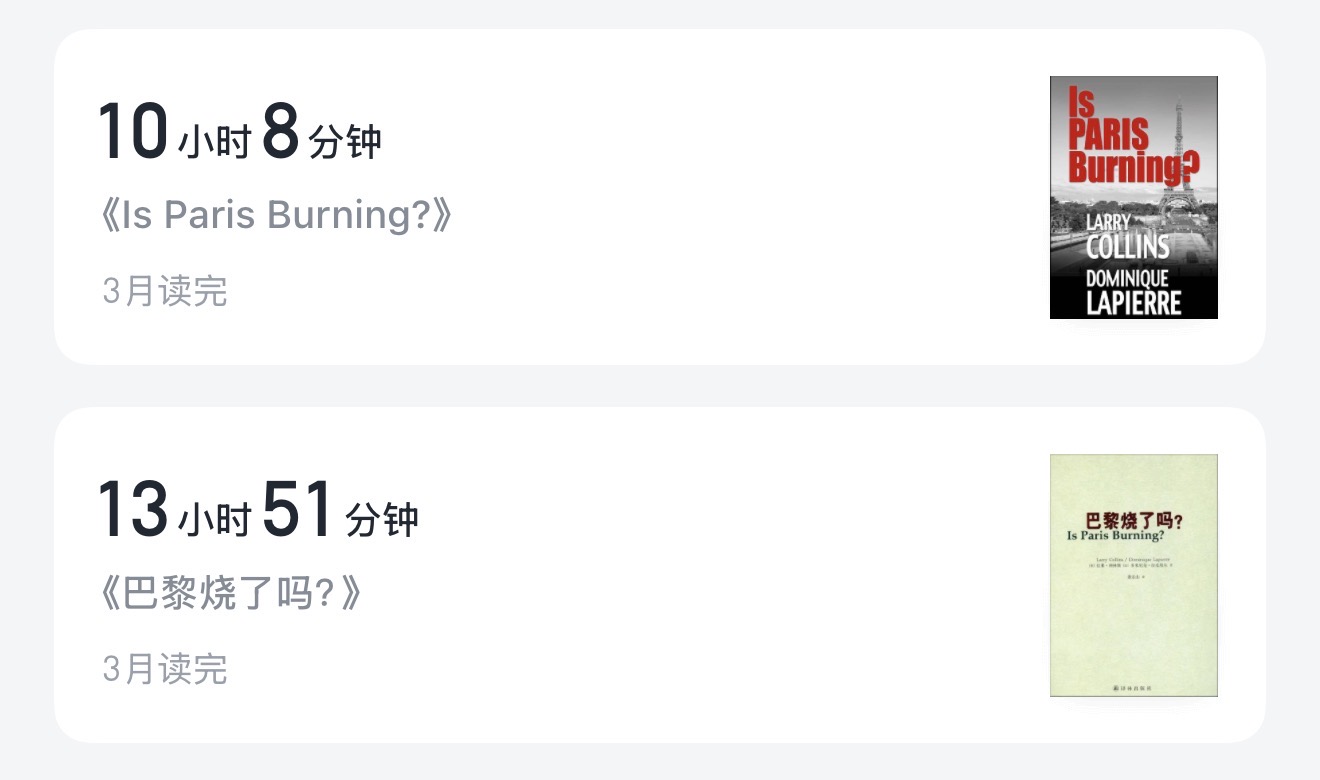Click DOMINIQUE LAPIERRE on the book cover
Screen dimensions: 1320x780
point(1133,291)
